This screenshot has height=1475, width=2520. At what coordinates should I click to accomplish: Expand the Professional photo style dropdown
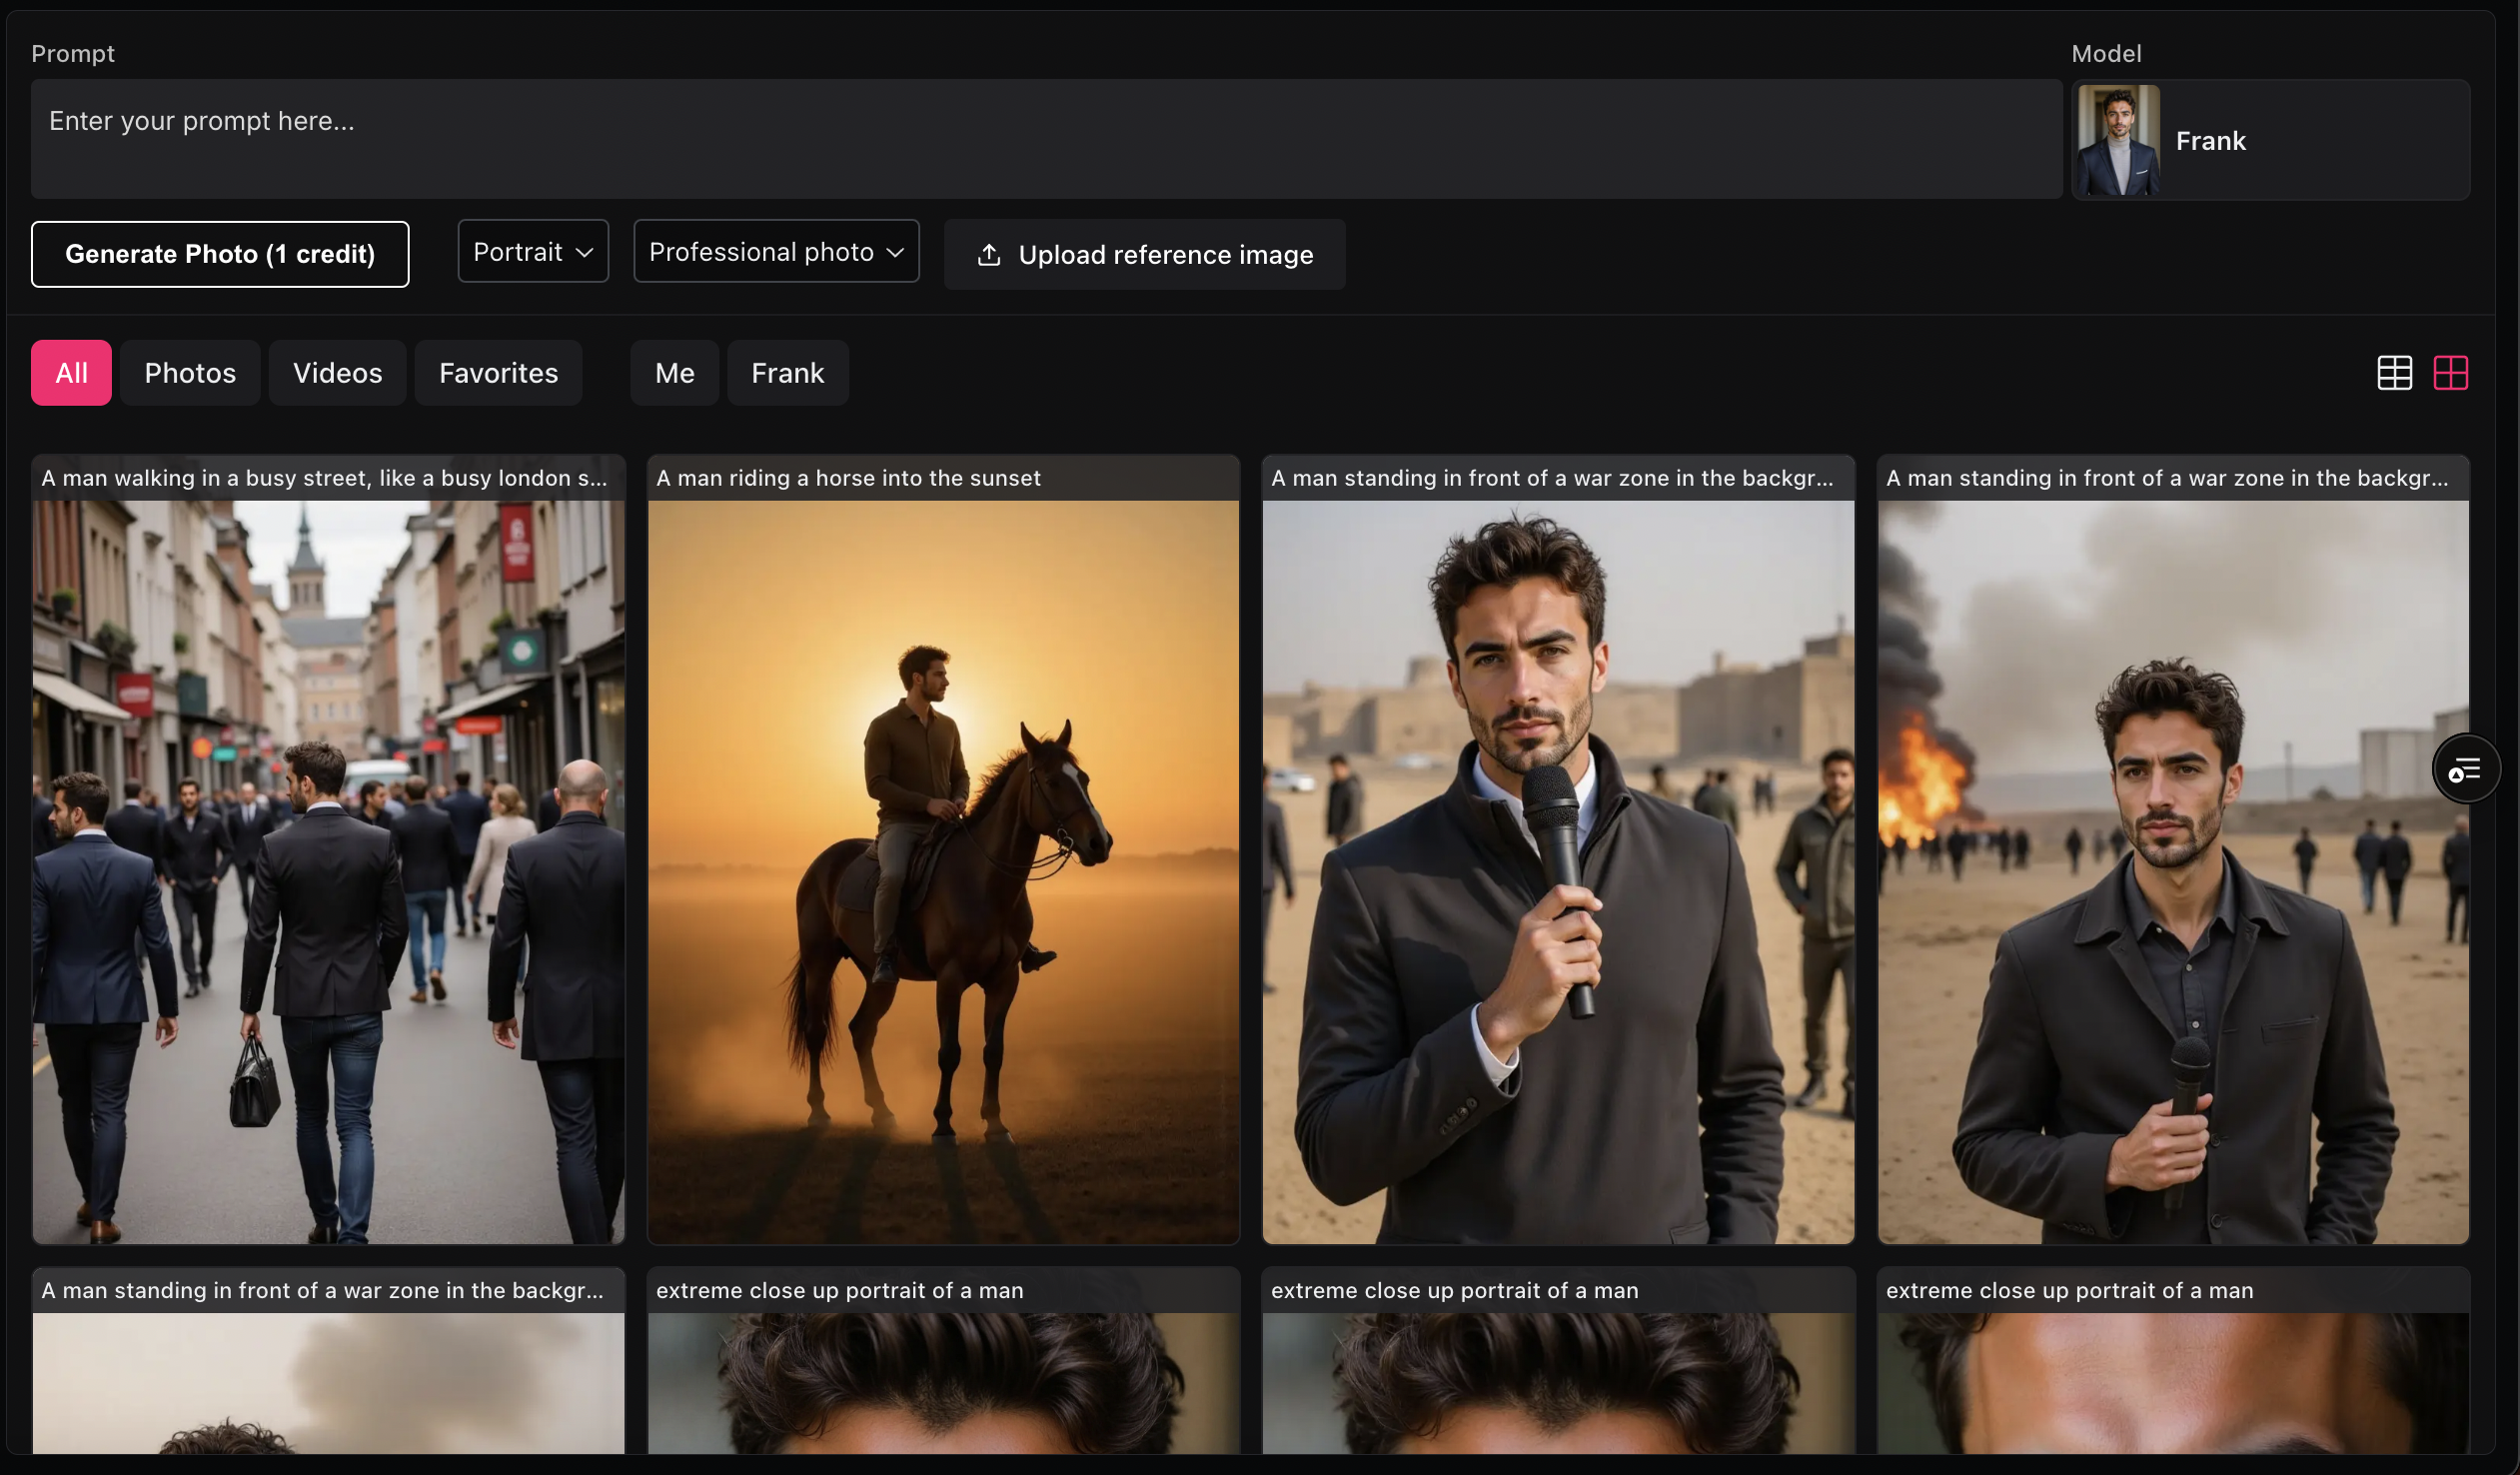(775, 252)
